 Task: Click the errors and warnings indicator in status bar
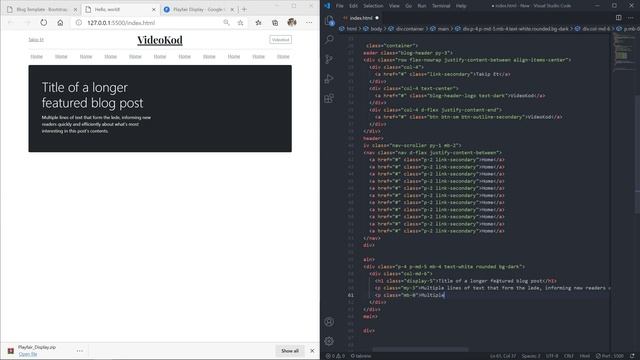point(335,356)
